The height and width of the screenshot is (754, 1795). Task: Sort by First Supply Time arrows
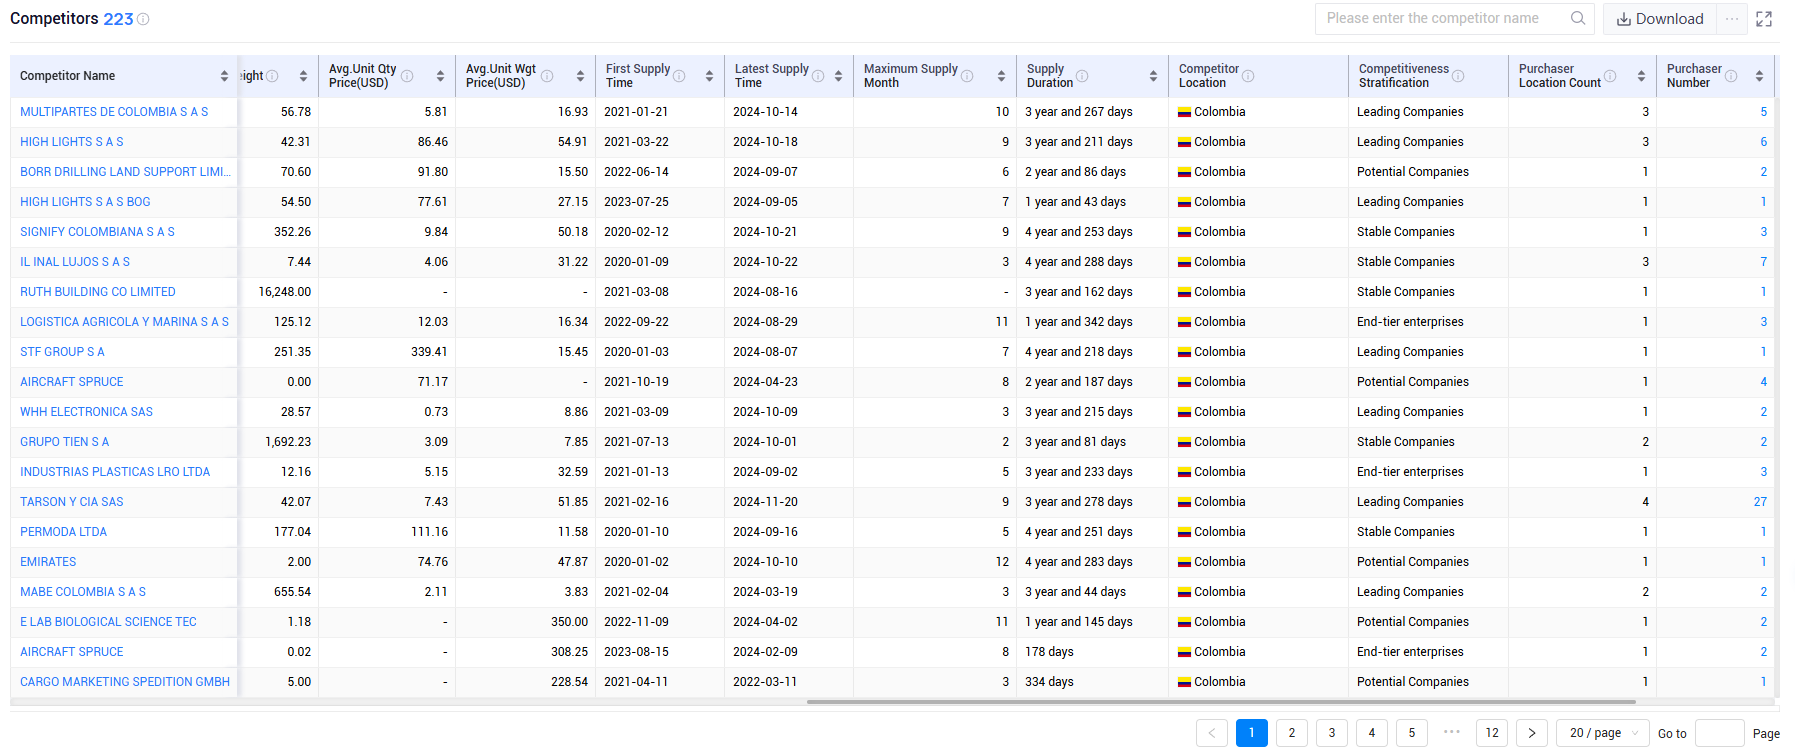pyautogui.click(x=709, y=76)
